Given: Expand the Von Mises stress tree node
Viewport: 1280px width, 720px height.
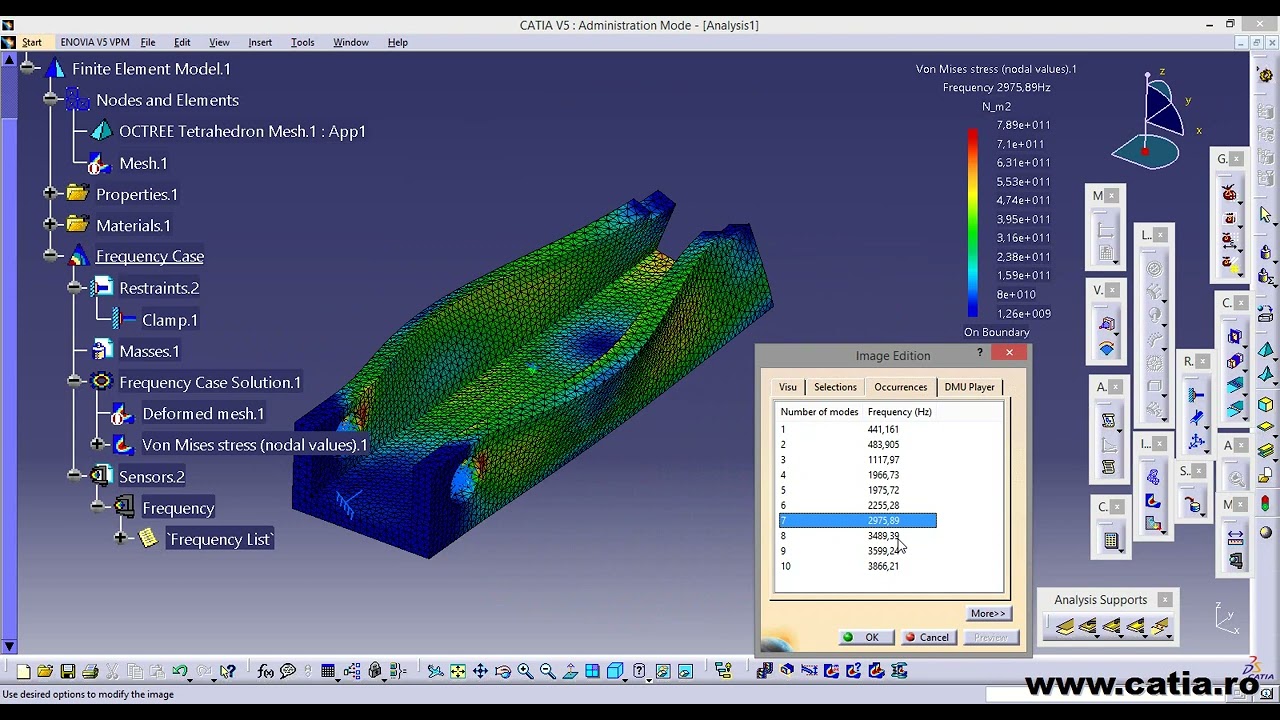Looking at the screenshot, I should (98, 444).
